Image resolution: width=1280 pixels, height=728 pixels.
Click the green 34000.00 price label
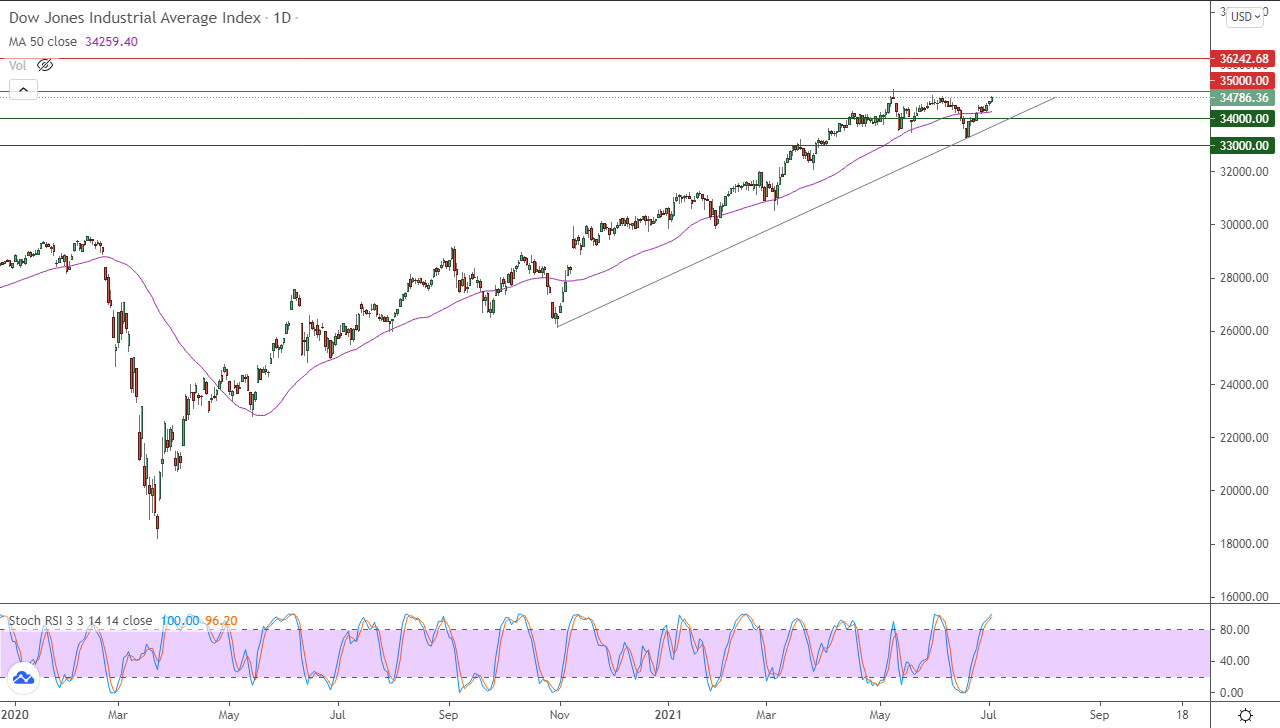1242,118
